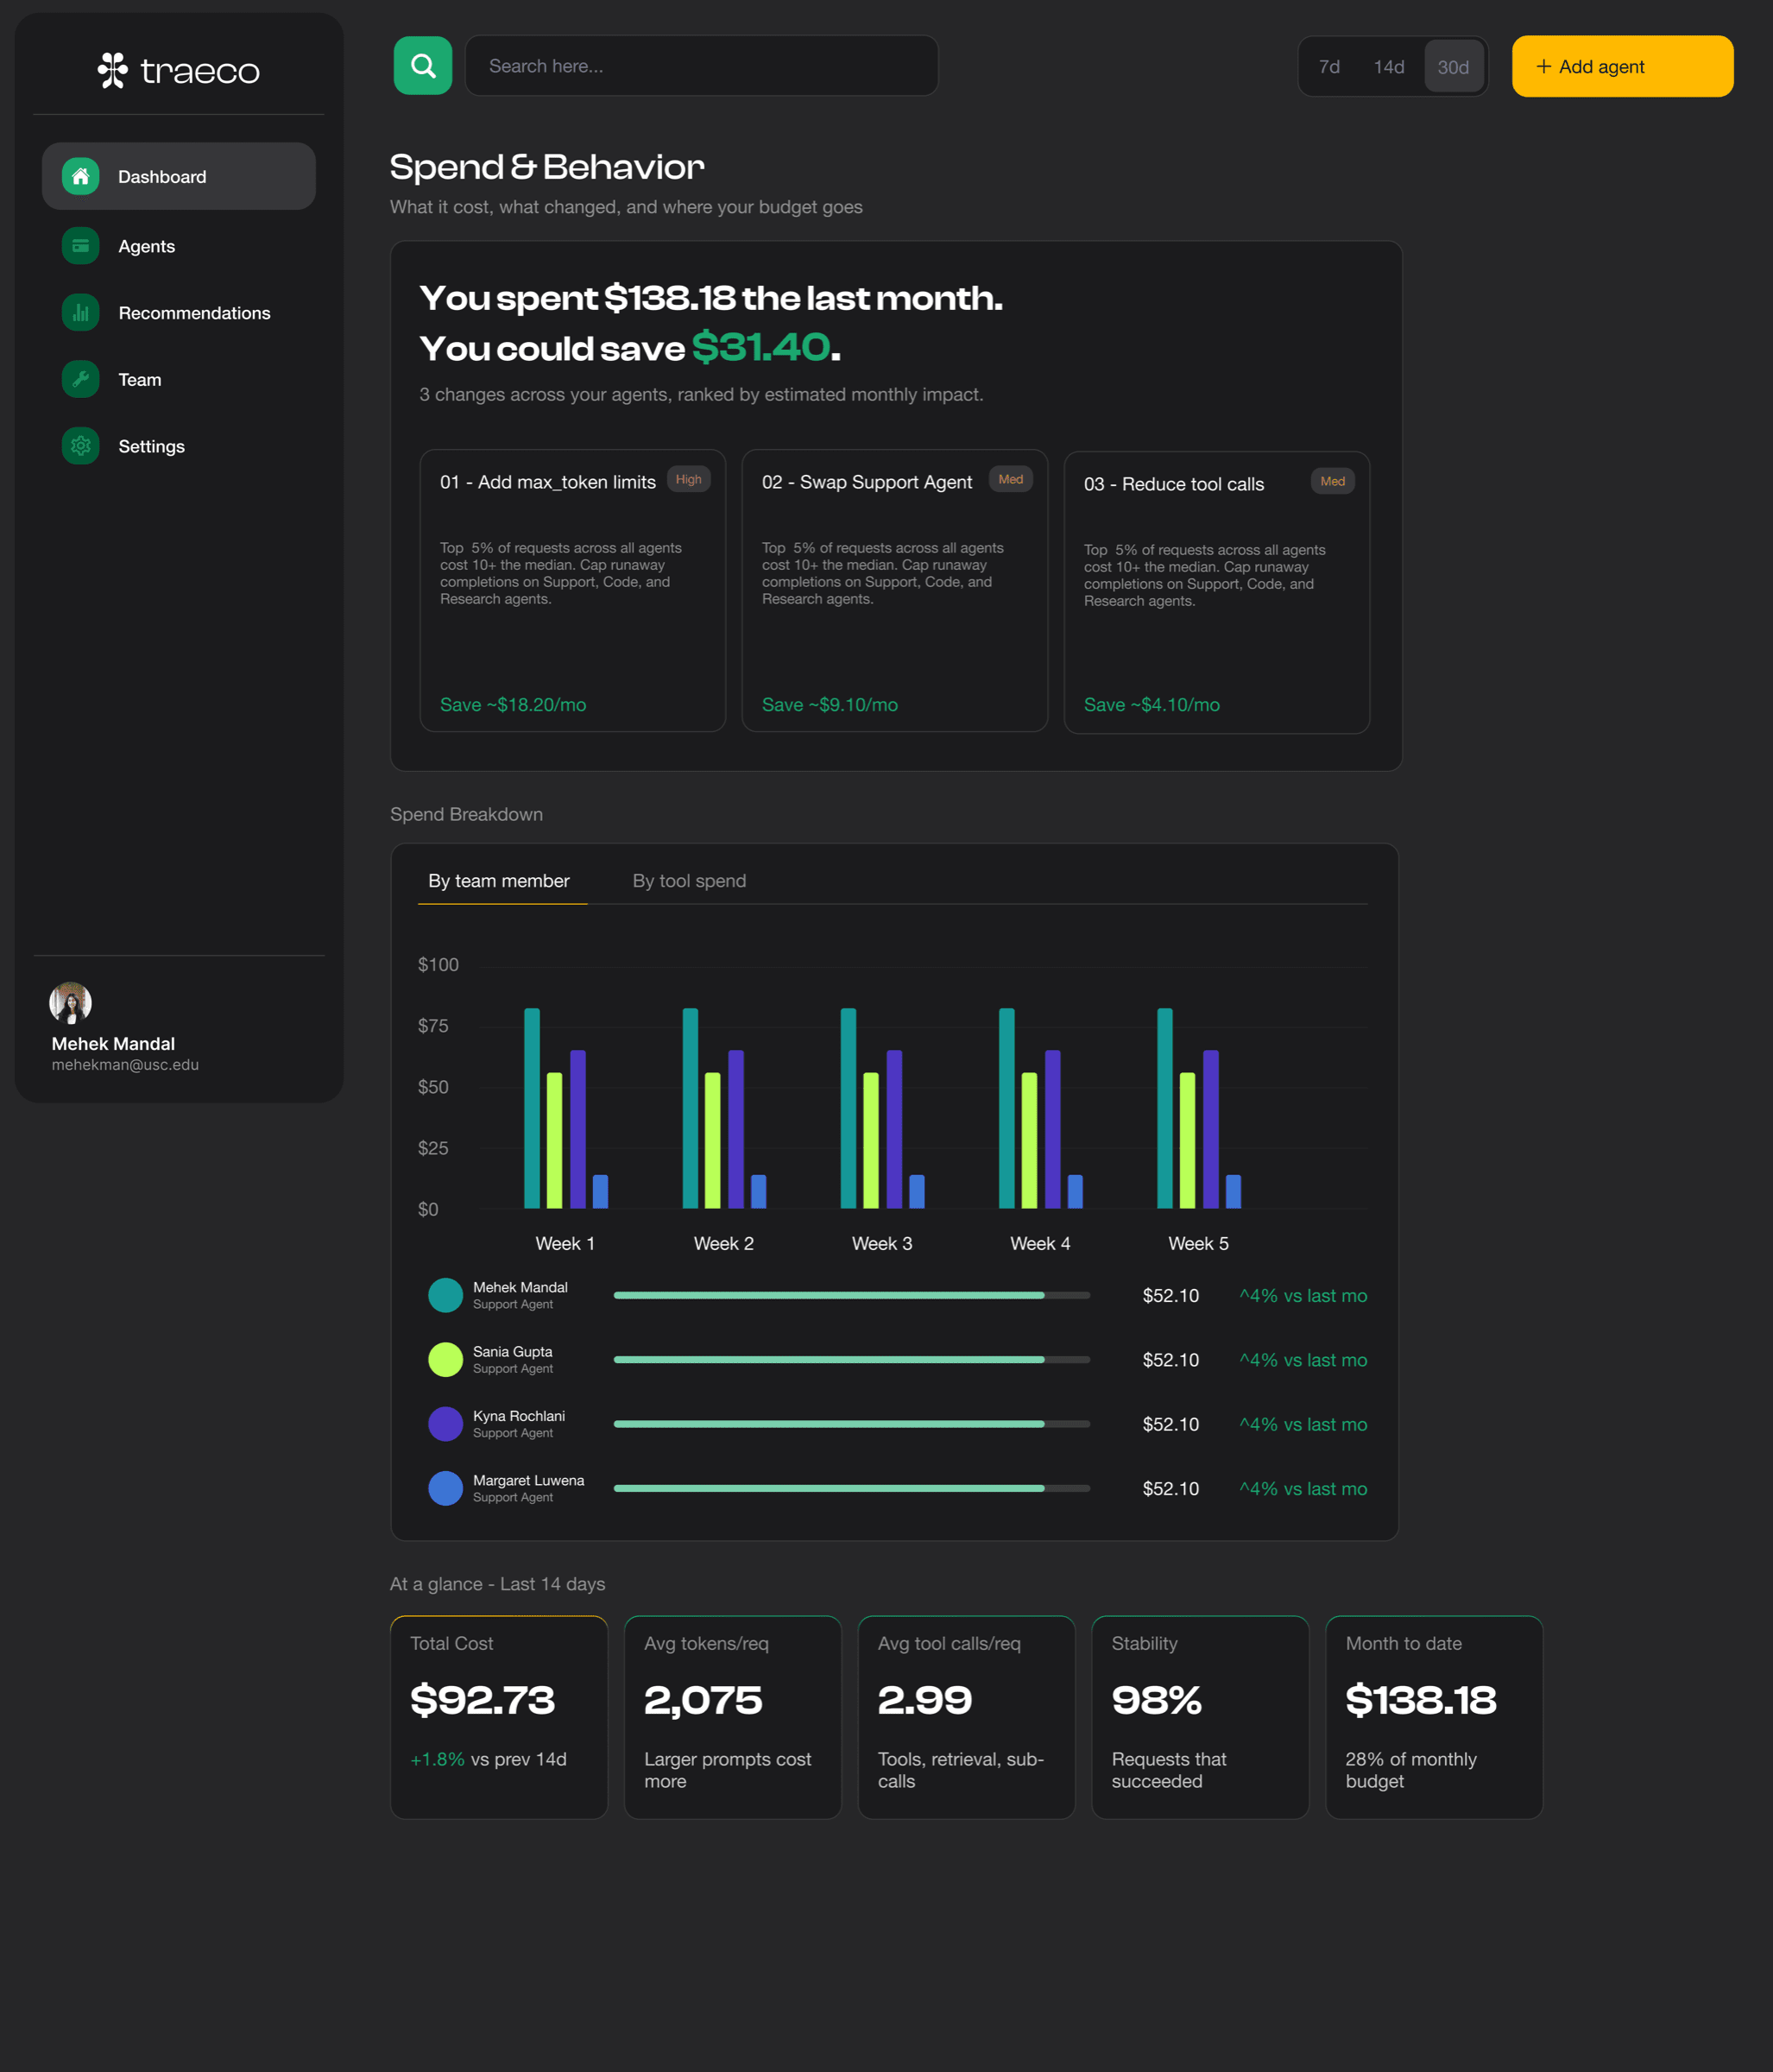Switch time range to 14d
The width and height of the screenshot is (1773, 2072).
tap(1389, 66)
